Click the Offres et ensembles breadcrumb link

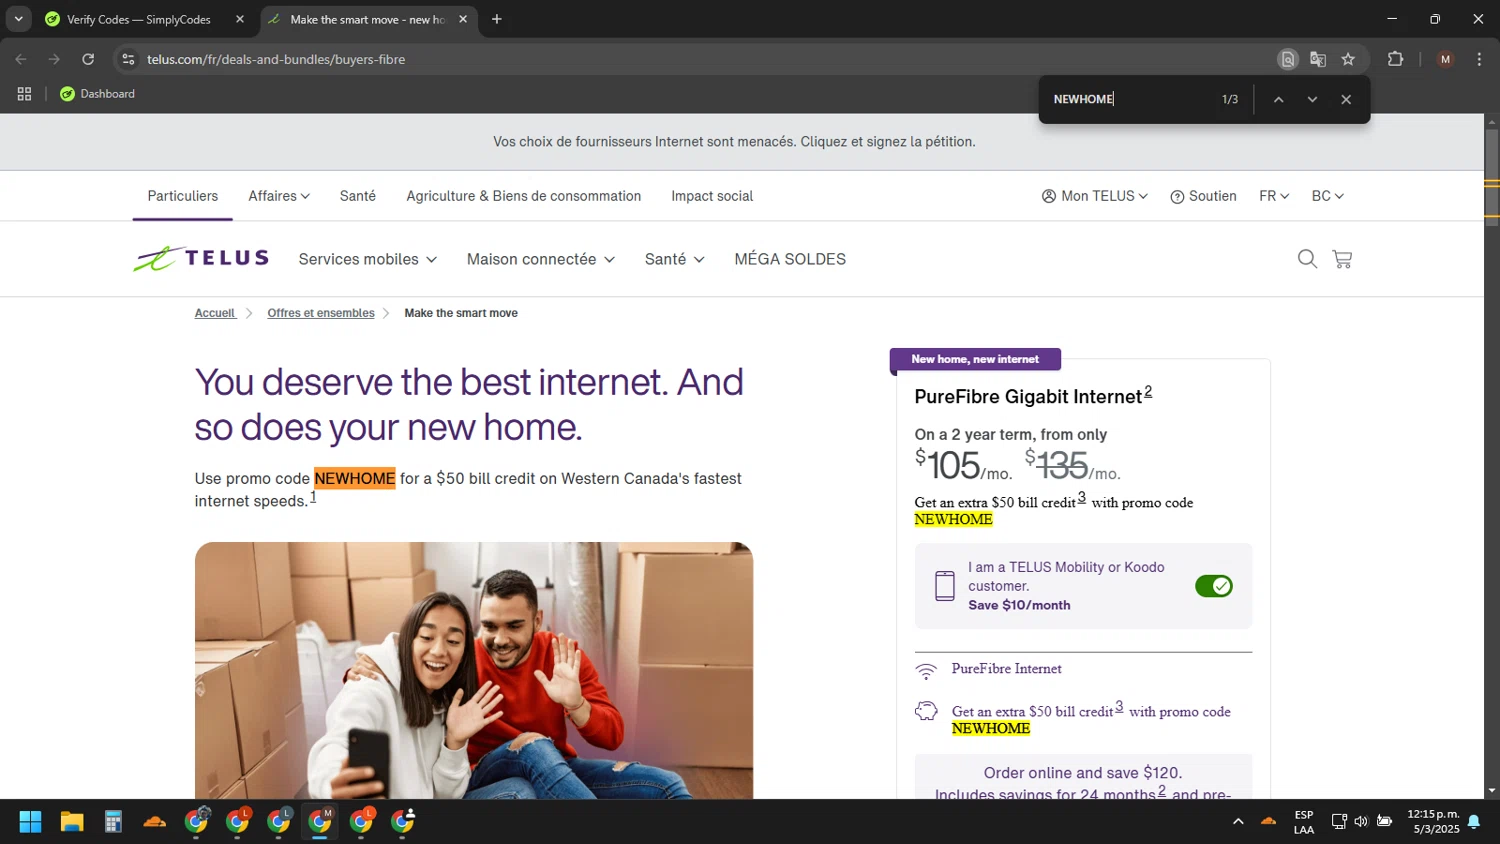click(320, 313)
